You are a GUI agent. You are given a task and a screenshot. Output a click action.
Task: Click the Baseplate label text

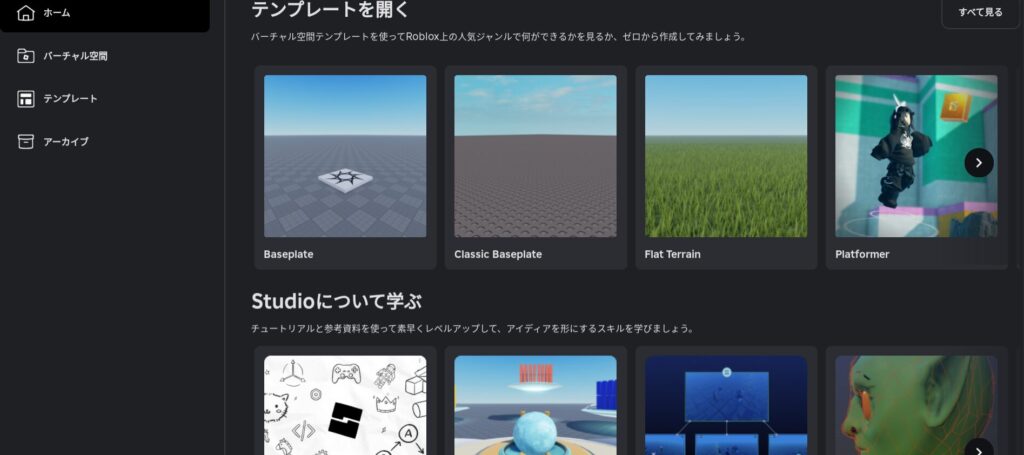click(288, 255)
